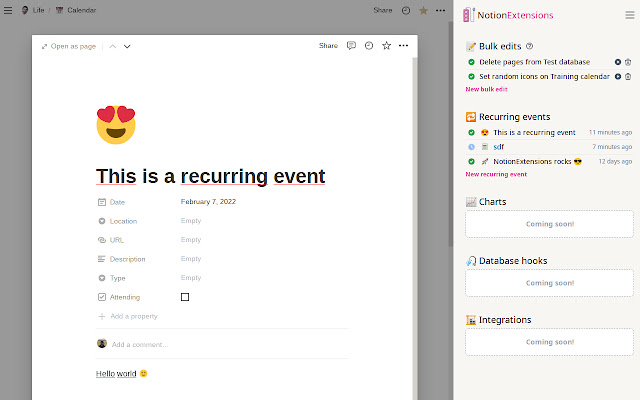Open the three-dot menu in the top bar
Viewport: 640px width, 400px height.
440,10
